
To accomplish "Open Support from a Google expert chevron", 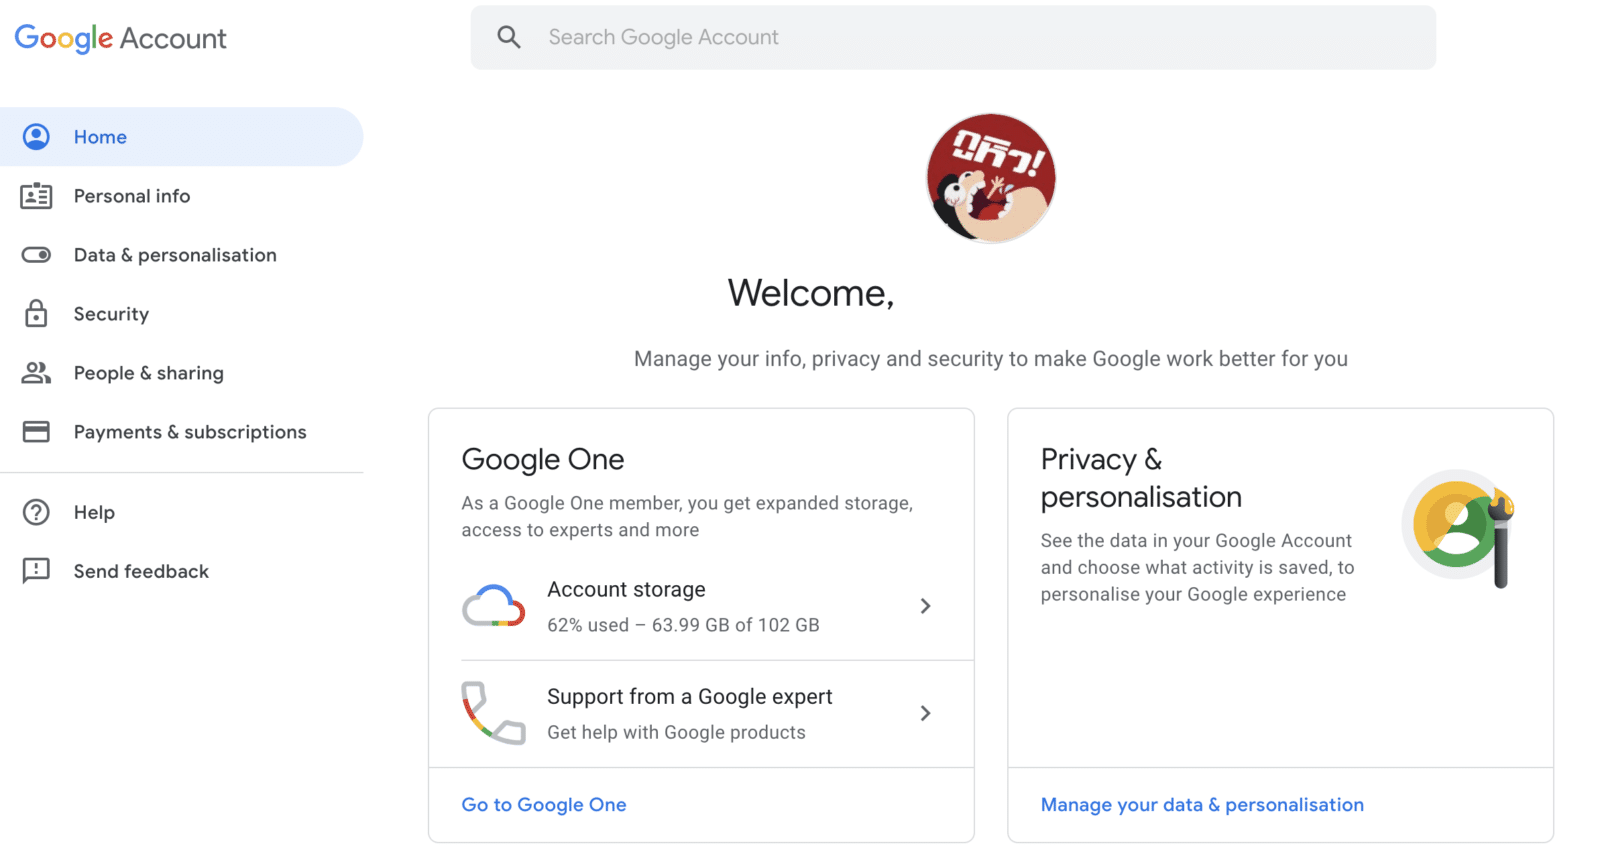I will point(925,713).
